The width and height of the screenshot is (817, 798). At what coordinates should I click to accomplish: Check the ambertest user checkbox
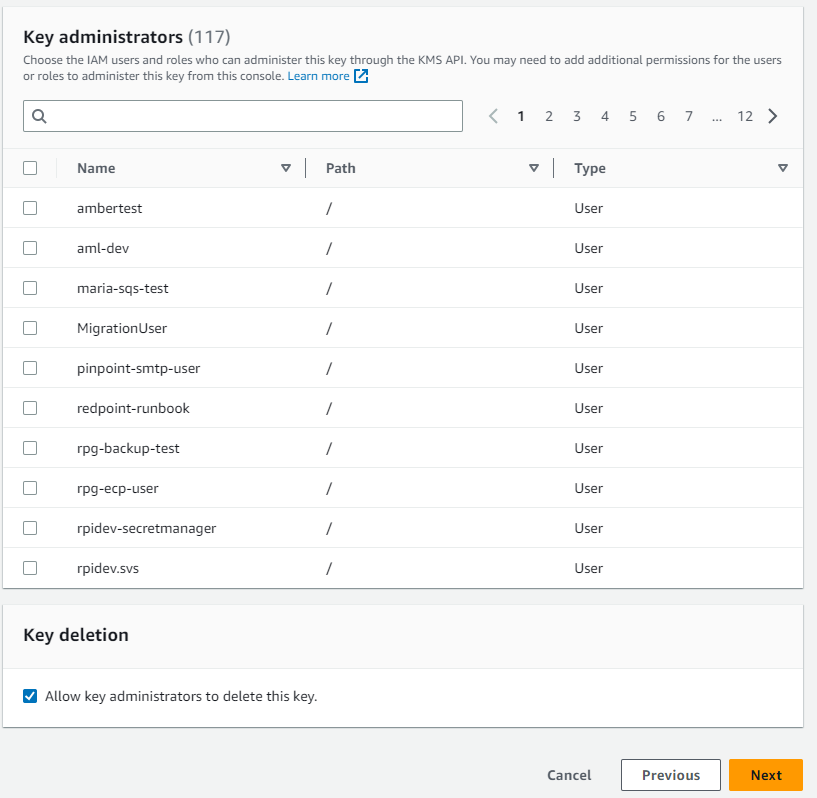coord(30,208)
